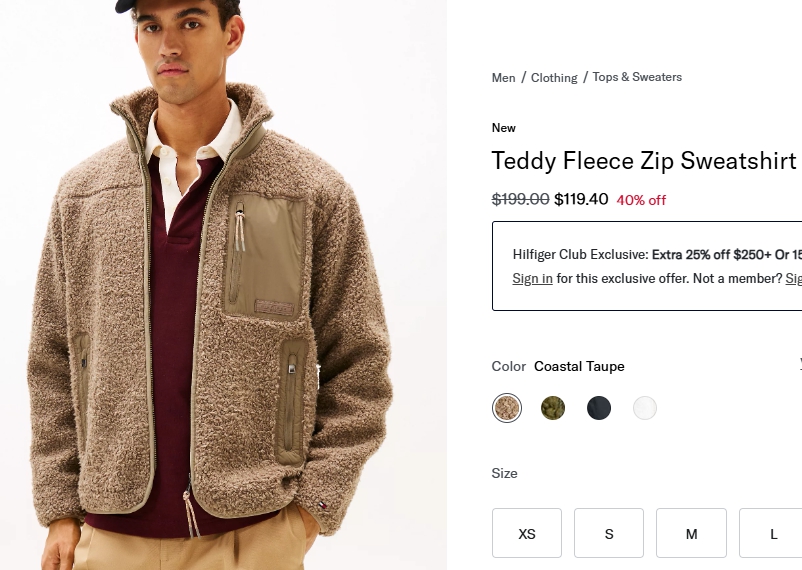The width and height of the screenshot is (802, 570).
Task: Click the cut-off sign-up link after "Not a member?"
Action: [x=793, y=279]
